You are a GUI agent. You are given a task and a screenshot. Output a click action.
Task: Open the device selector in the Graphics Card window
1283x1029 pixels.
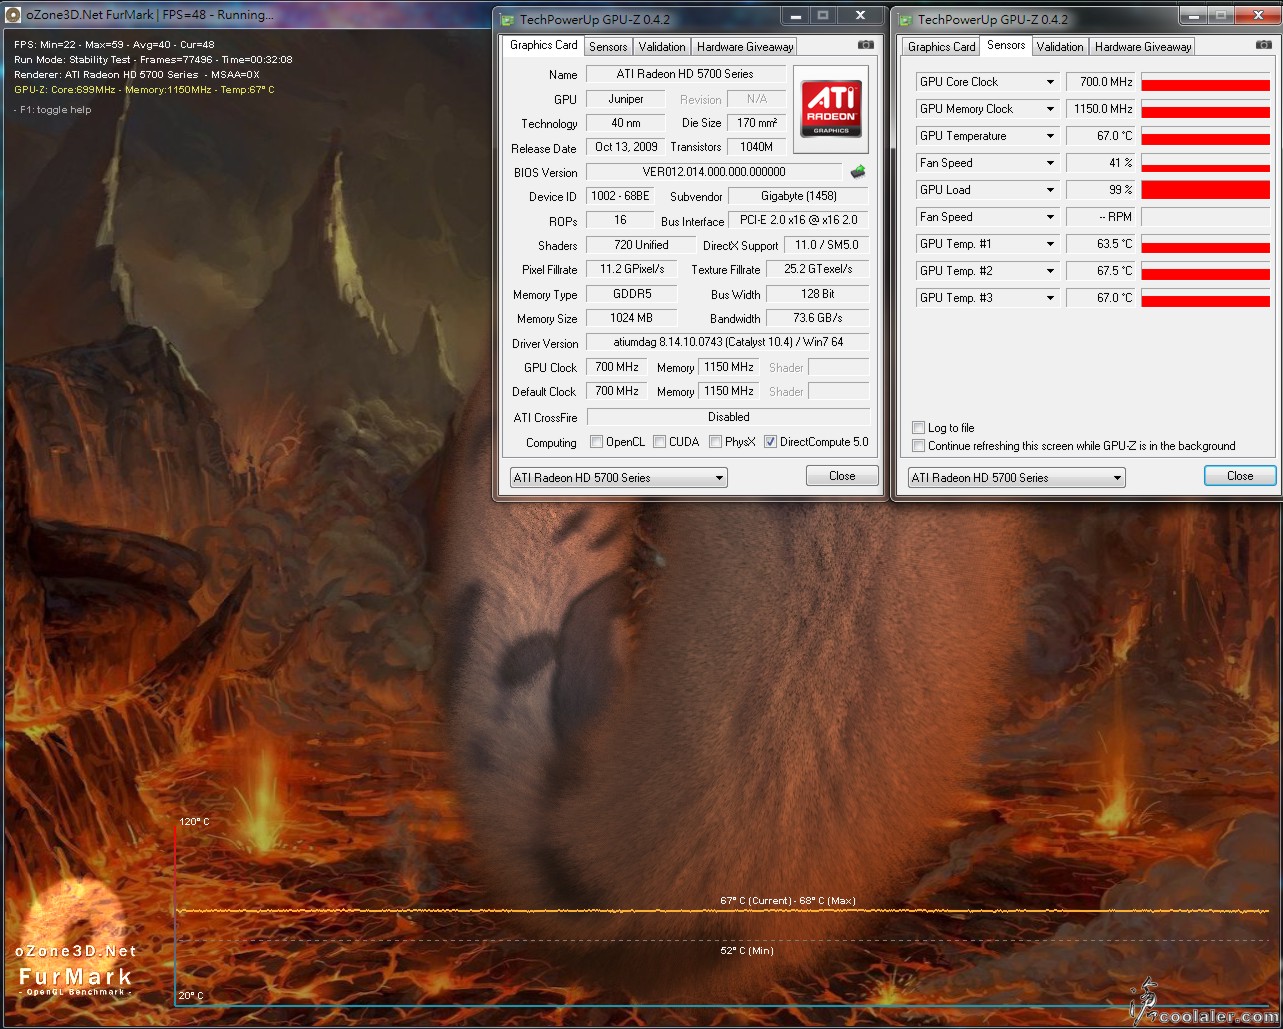[618, 478]
